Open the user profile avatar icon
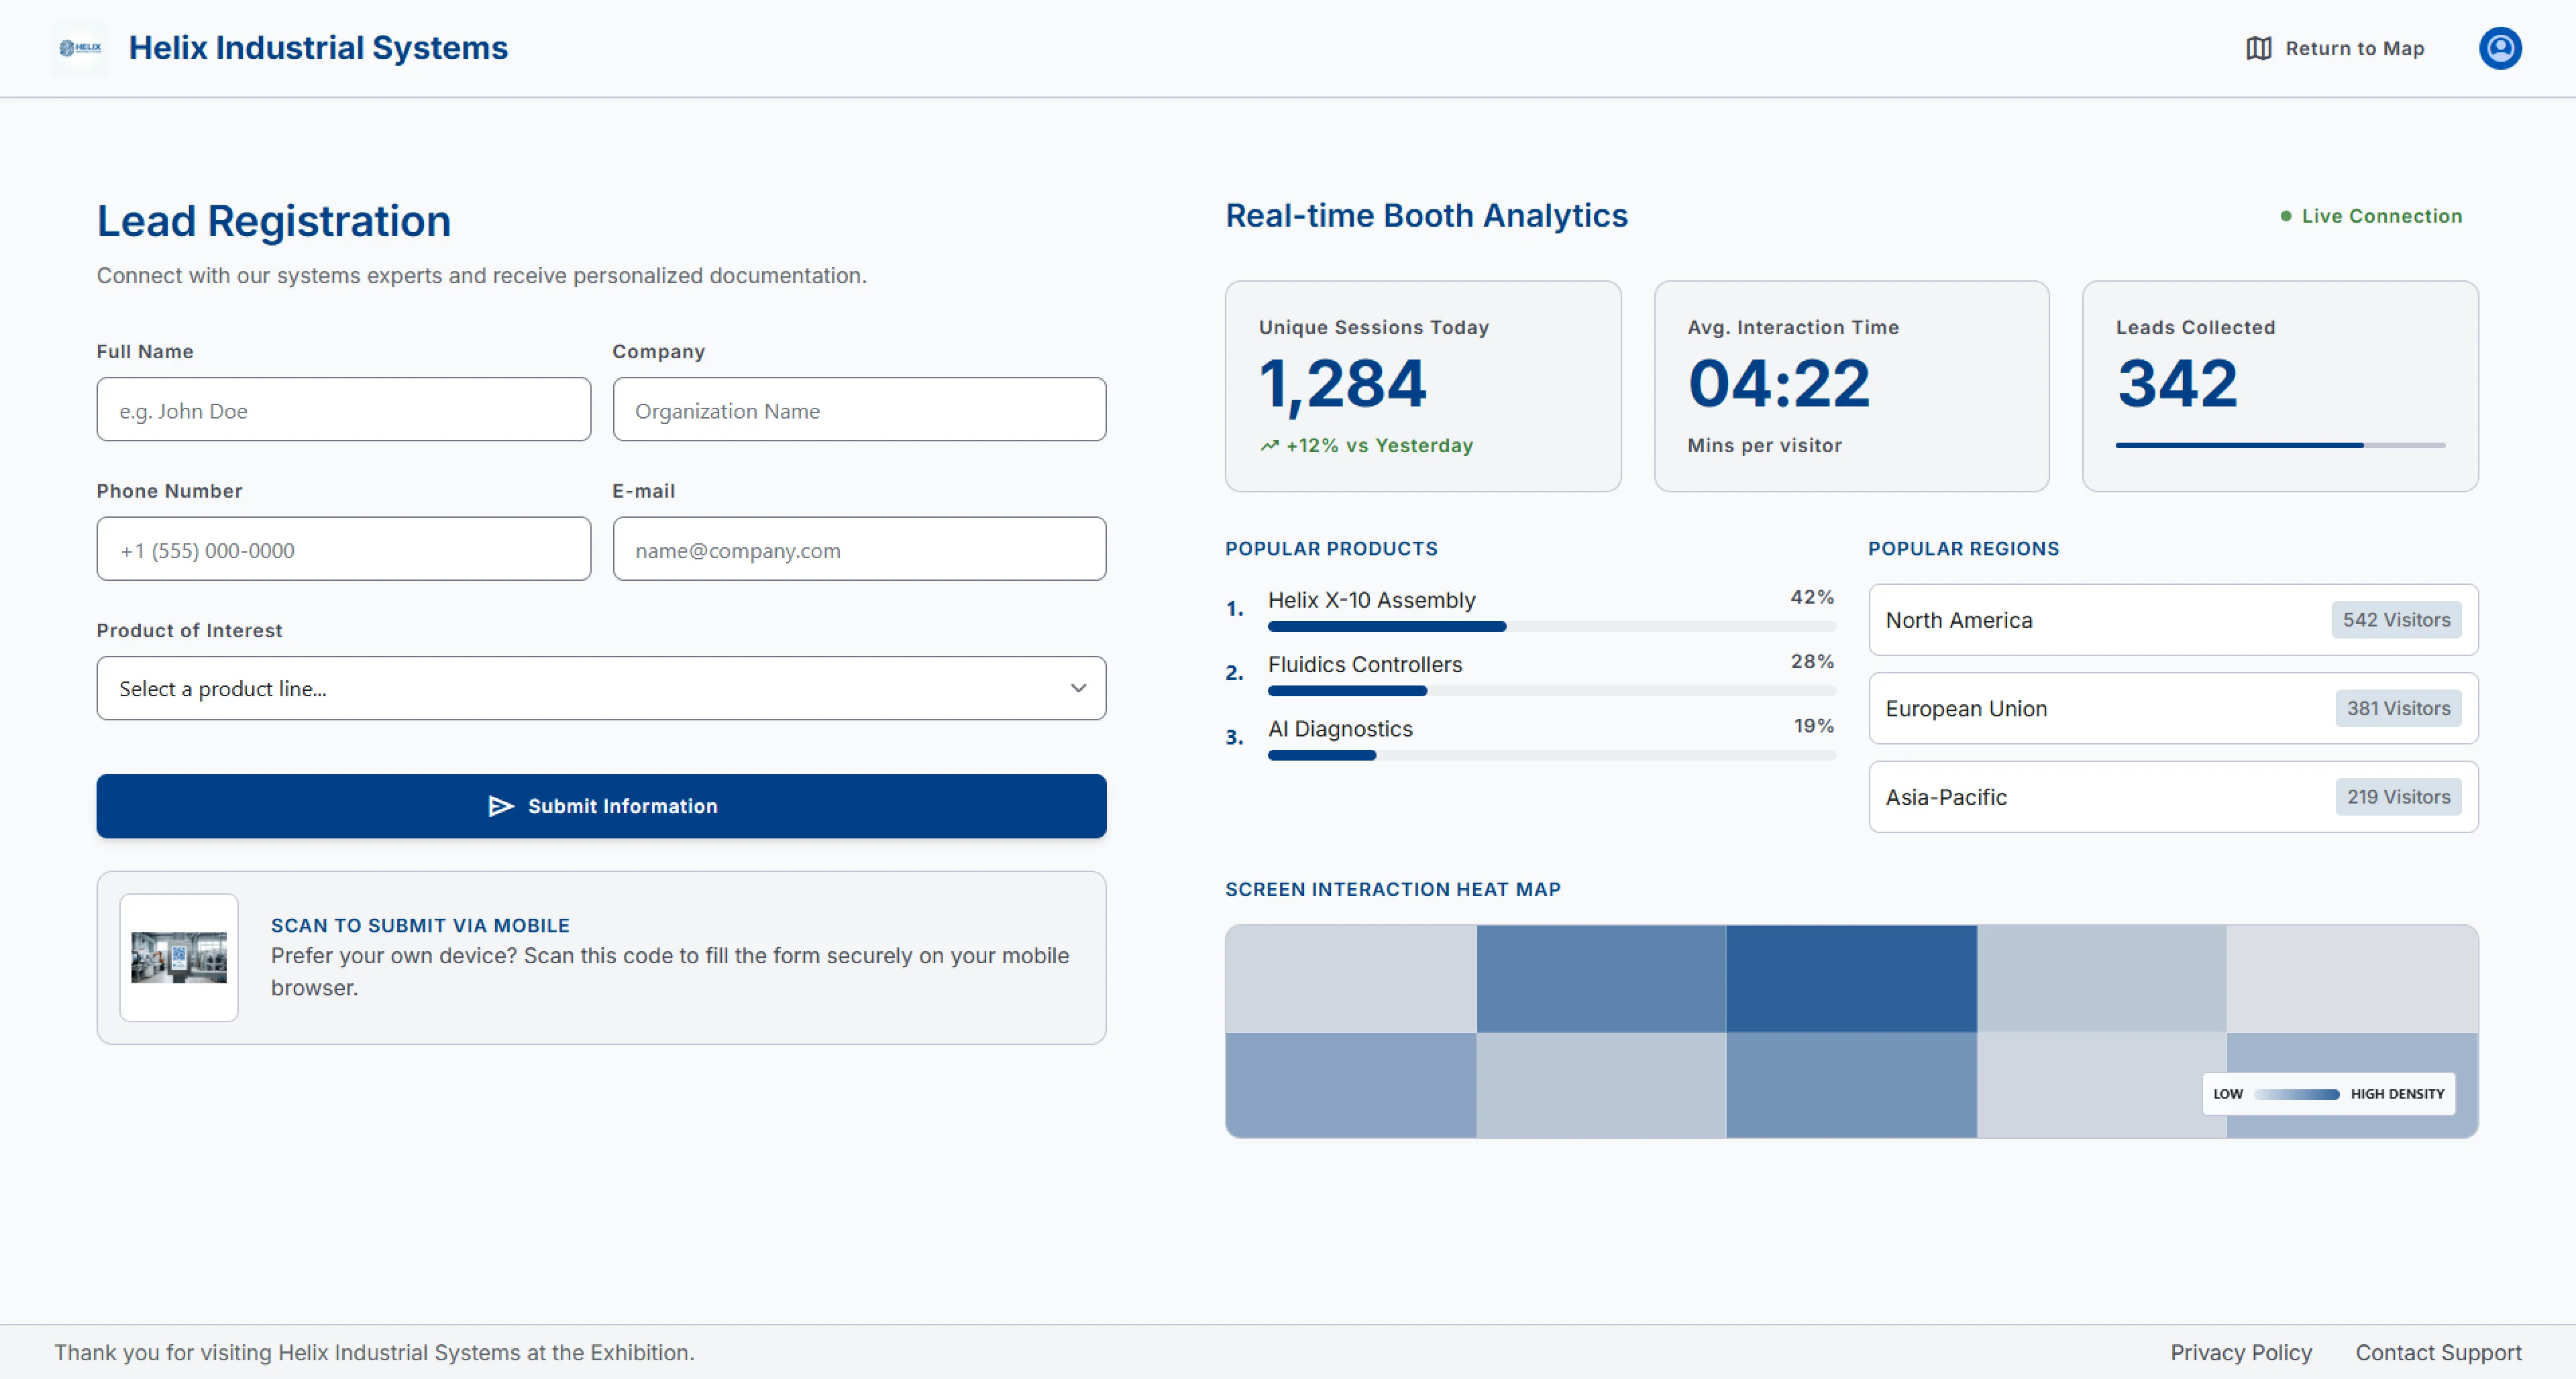This screenshot has height=1379, width=2576. (2499, 48)
